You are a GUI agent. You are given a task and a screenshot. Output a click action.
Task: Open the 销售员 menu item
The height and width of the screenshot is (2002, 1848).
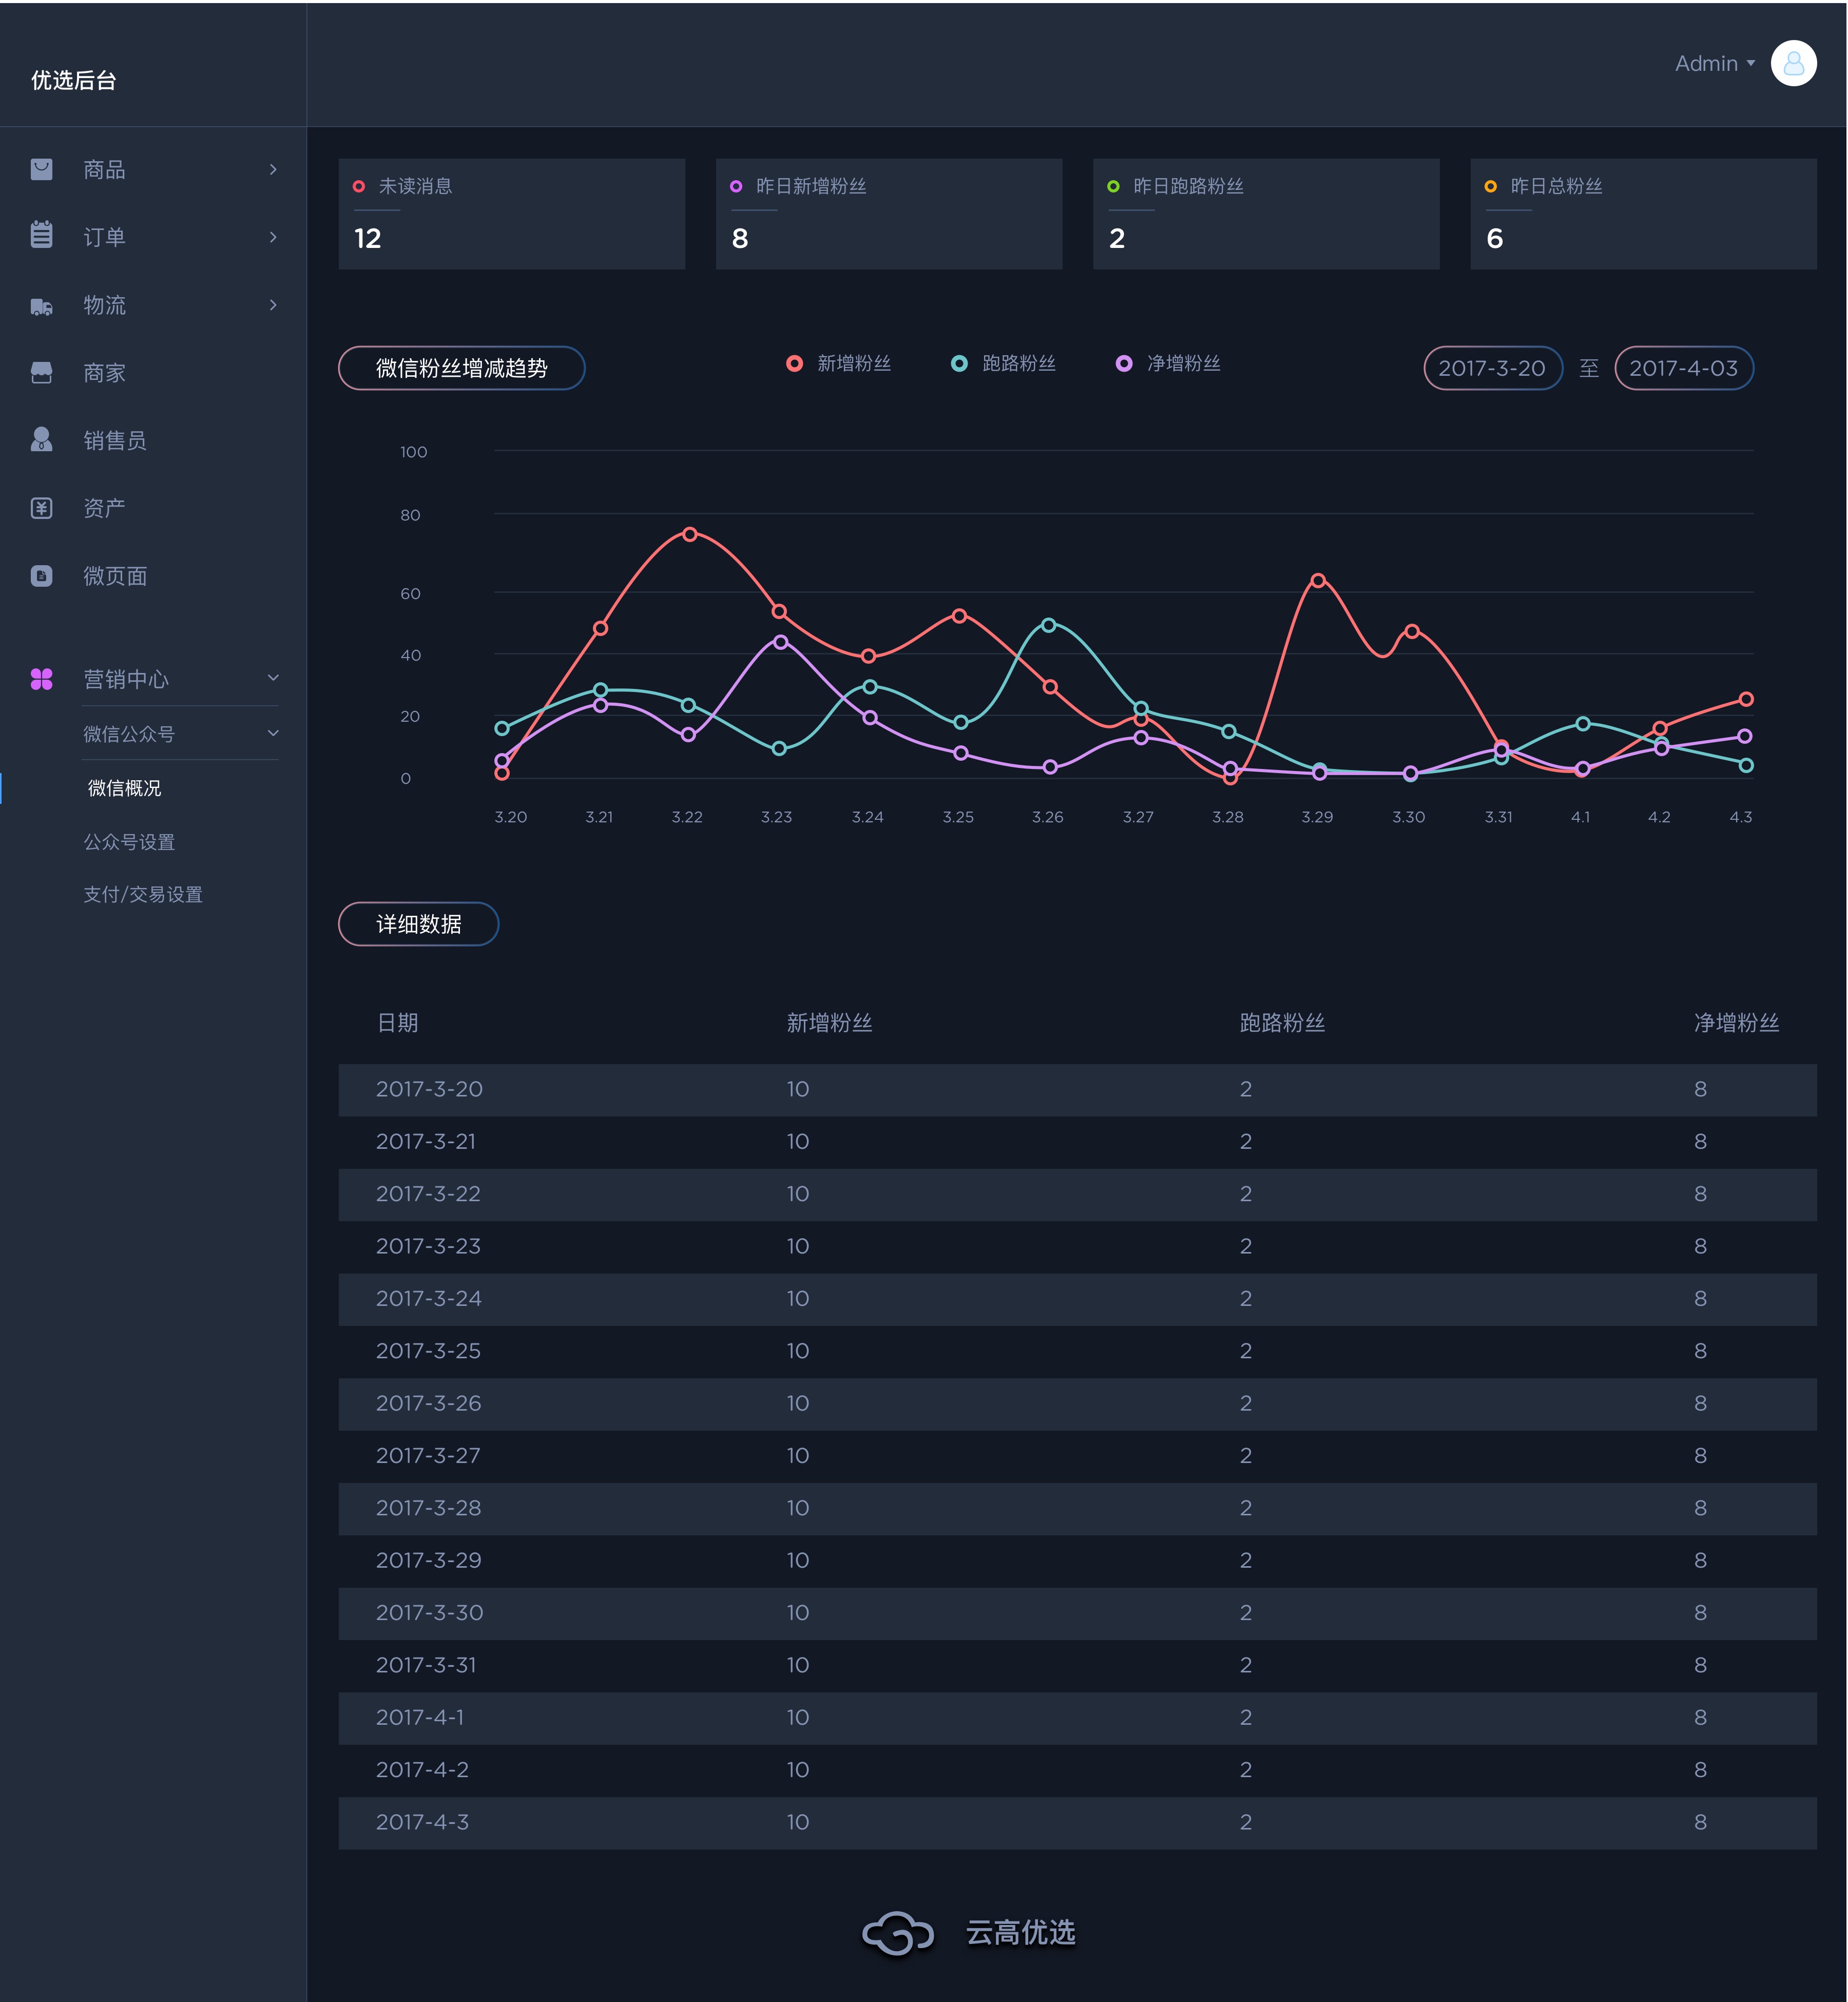pos(115,440)
